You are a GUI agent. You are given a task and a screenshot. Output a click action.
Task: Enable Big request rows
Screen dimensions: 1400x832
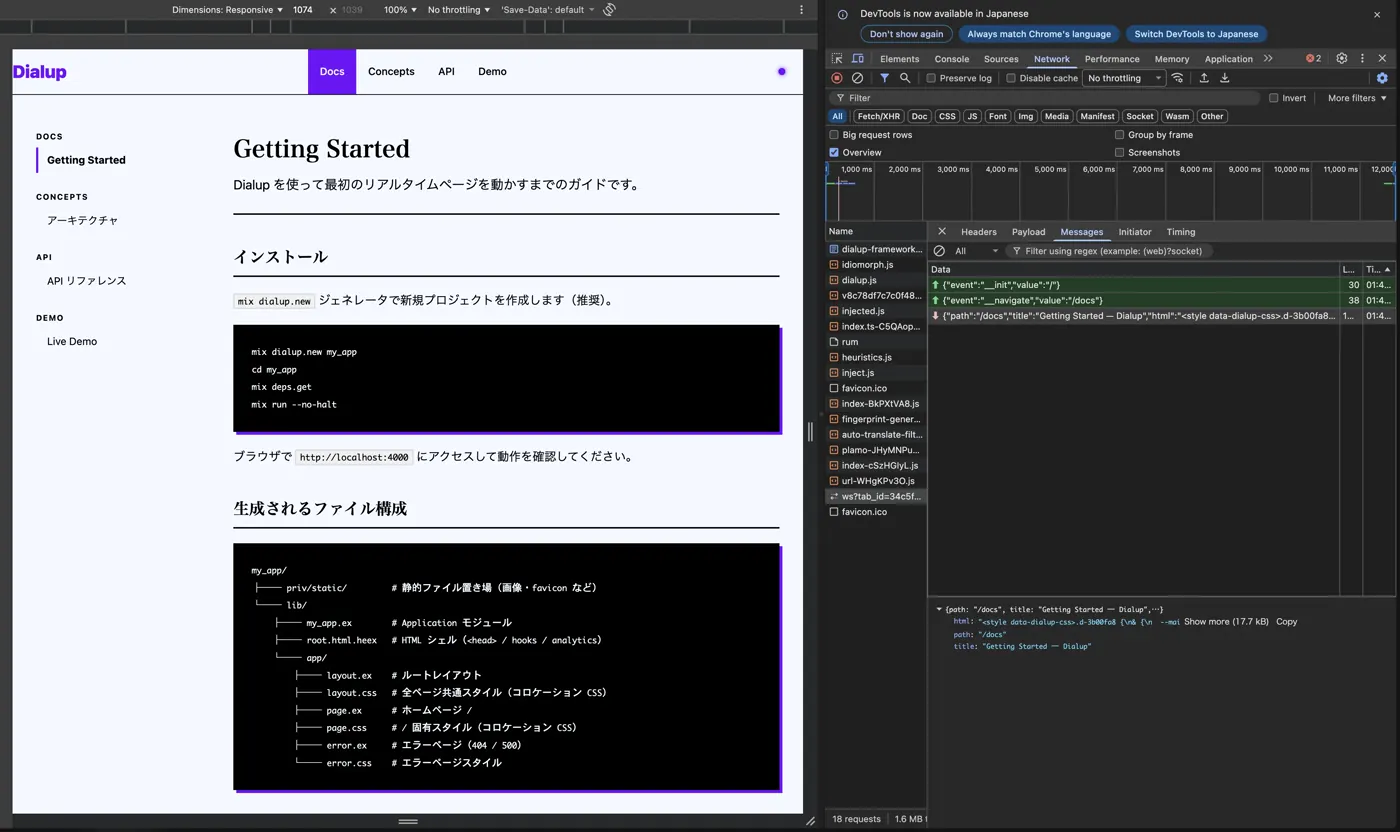(x=834, y=135)
